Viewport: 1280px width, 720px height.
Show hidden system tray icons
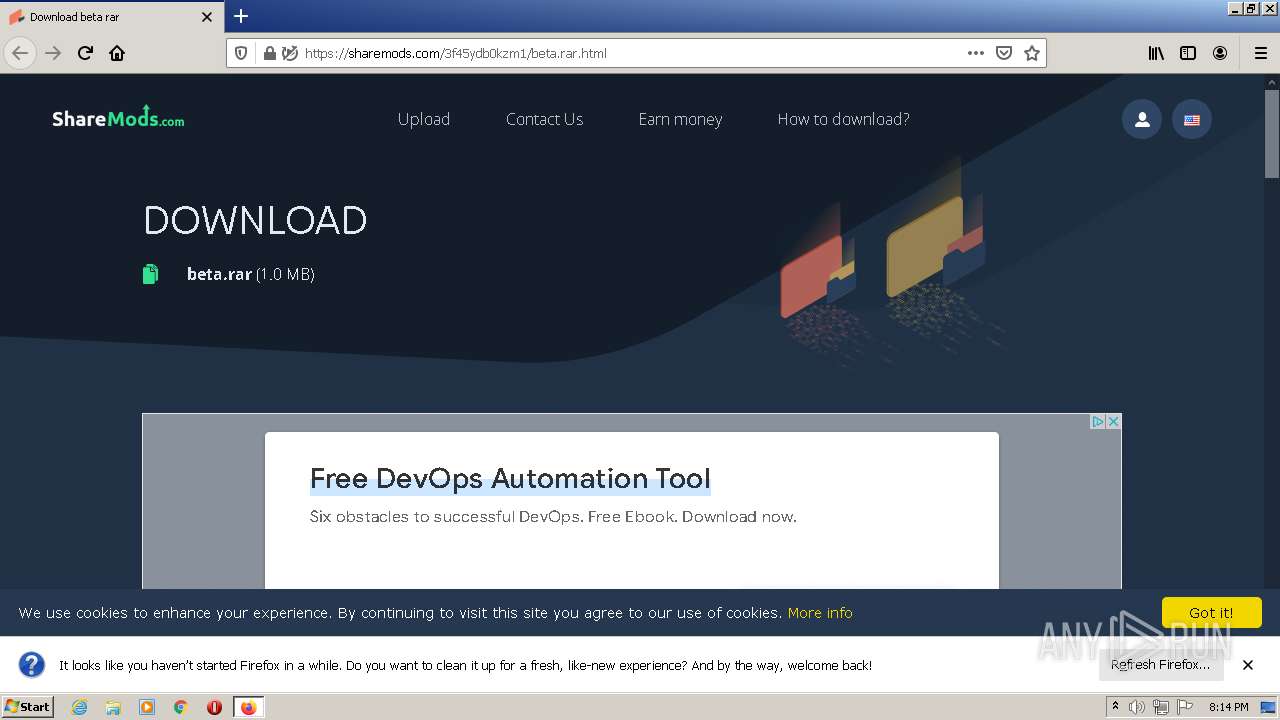click(1115, 707)
